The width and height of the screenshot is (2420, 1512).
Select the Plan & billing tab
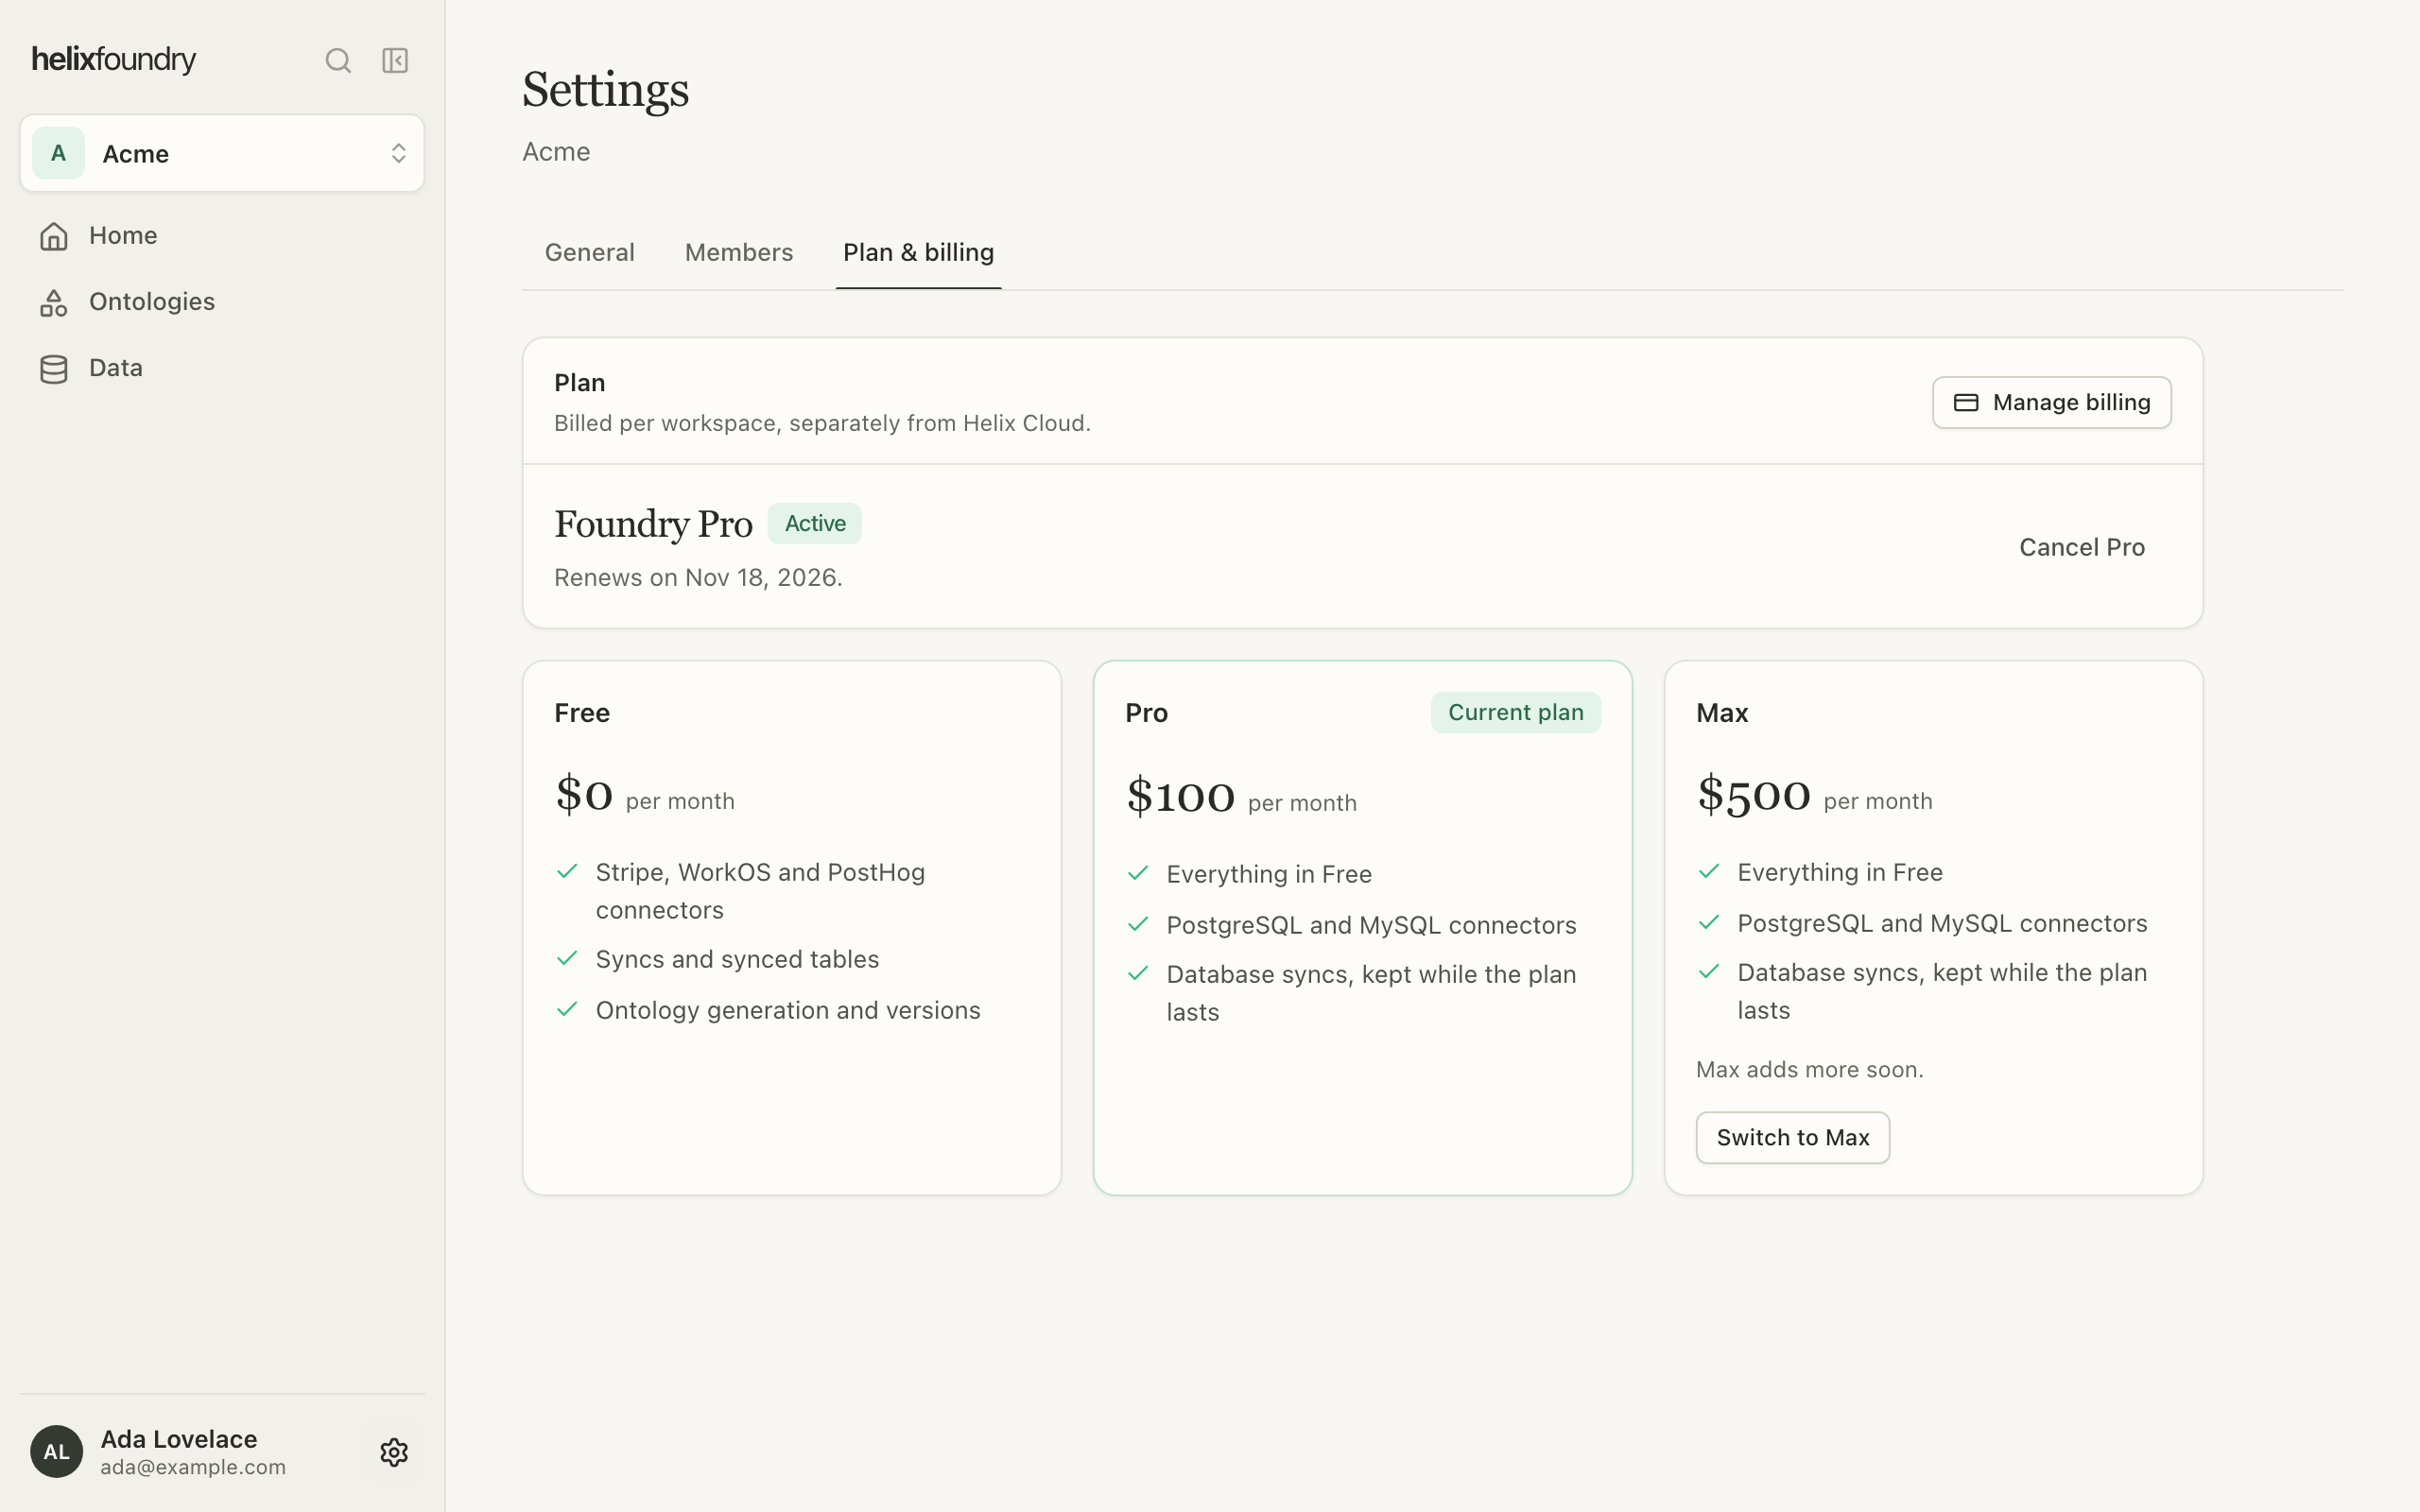click(918, 252)
